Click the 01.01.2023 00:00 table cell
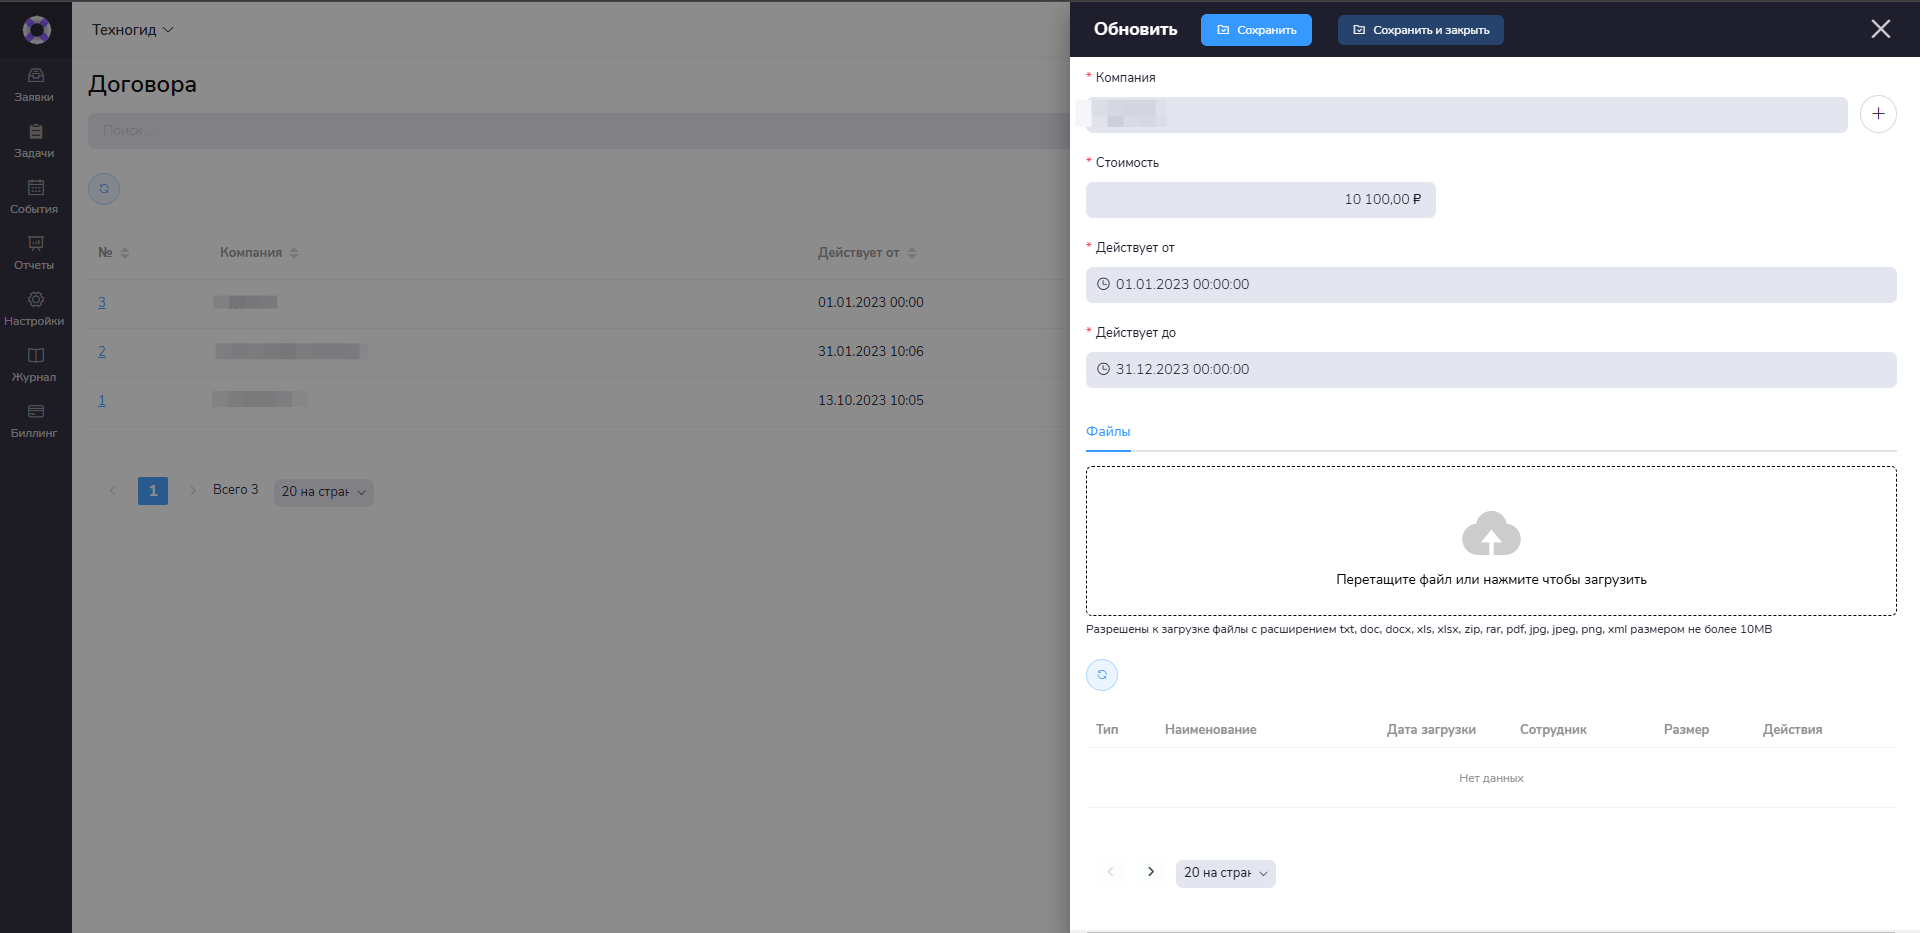This screenshot has height=933, width=1925. [871, 303]
